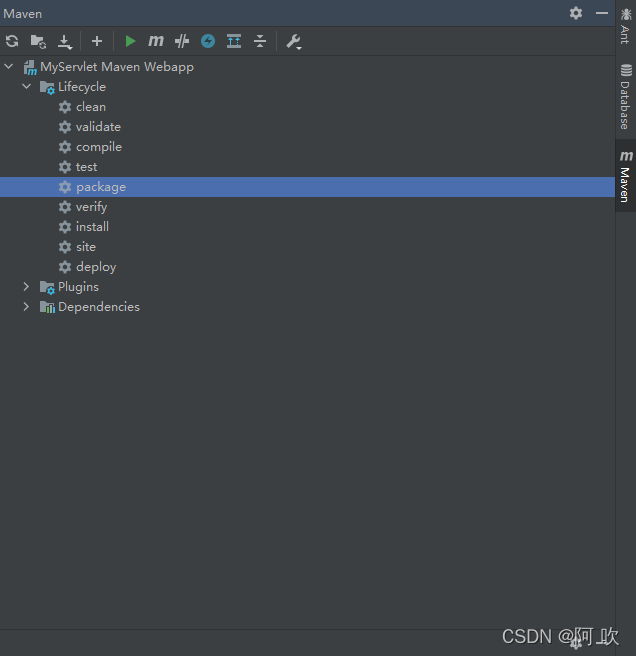
Task: Expand the Dependencies node
Action: tap(26, 307)
